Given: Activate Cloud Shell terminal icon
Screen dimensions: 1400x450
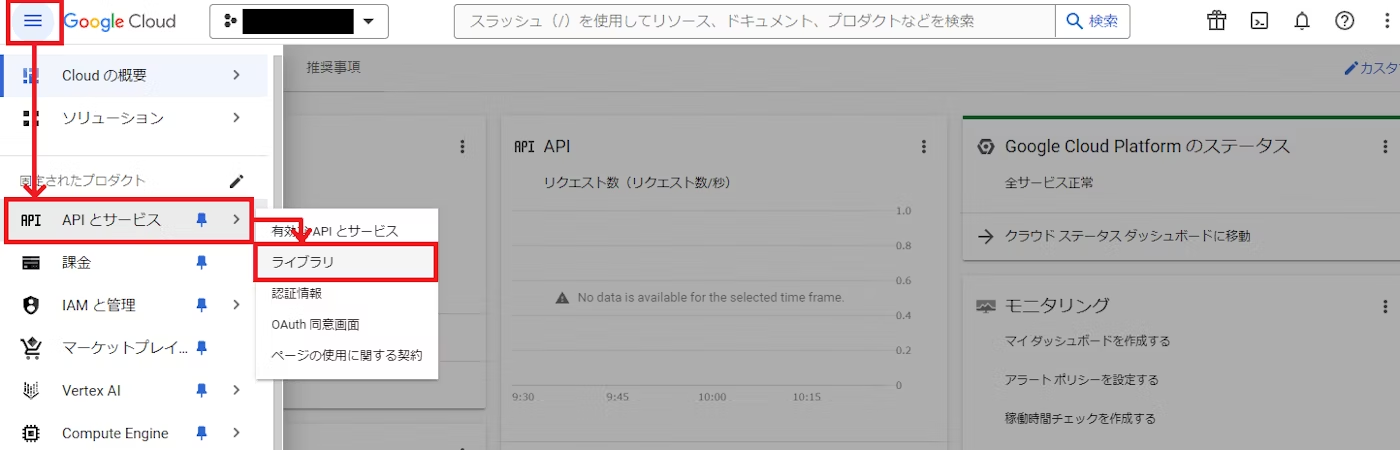Looking at the screenshot, I should point(1259,21).
